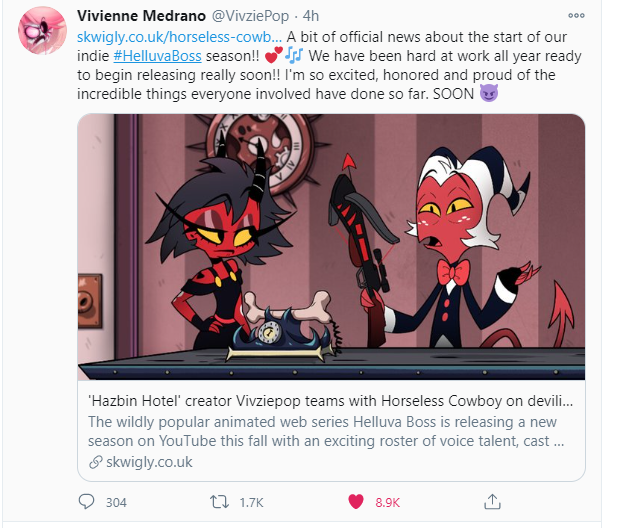Click the skwigly.co.uk domain under the card
Viewport: 617px width, 528px height.
click(149, 462)
